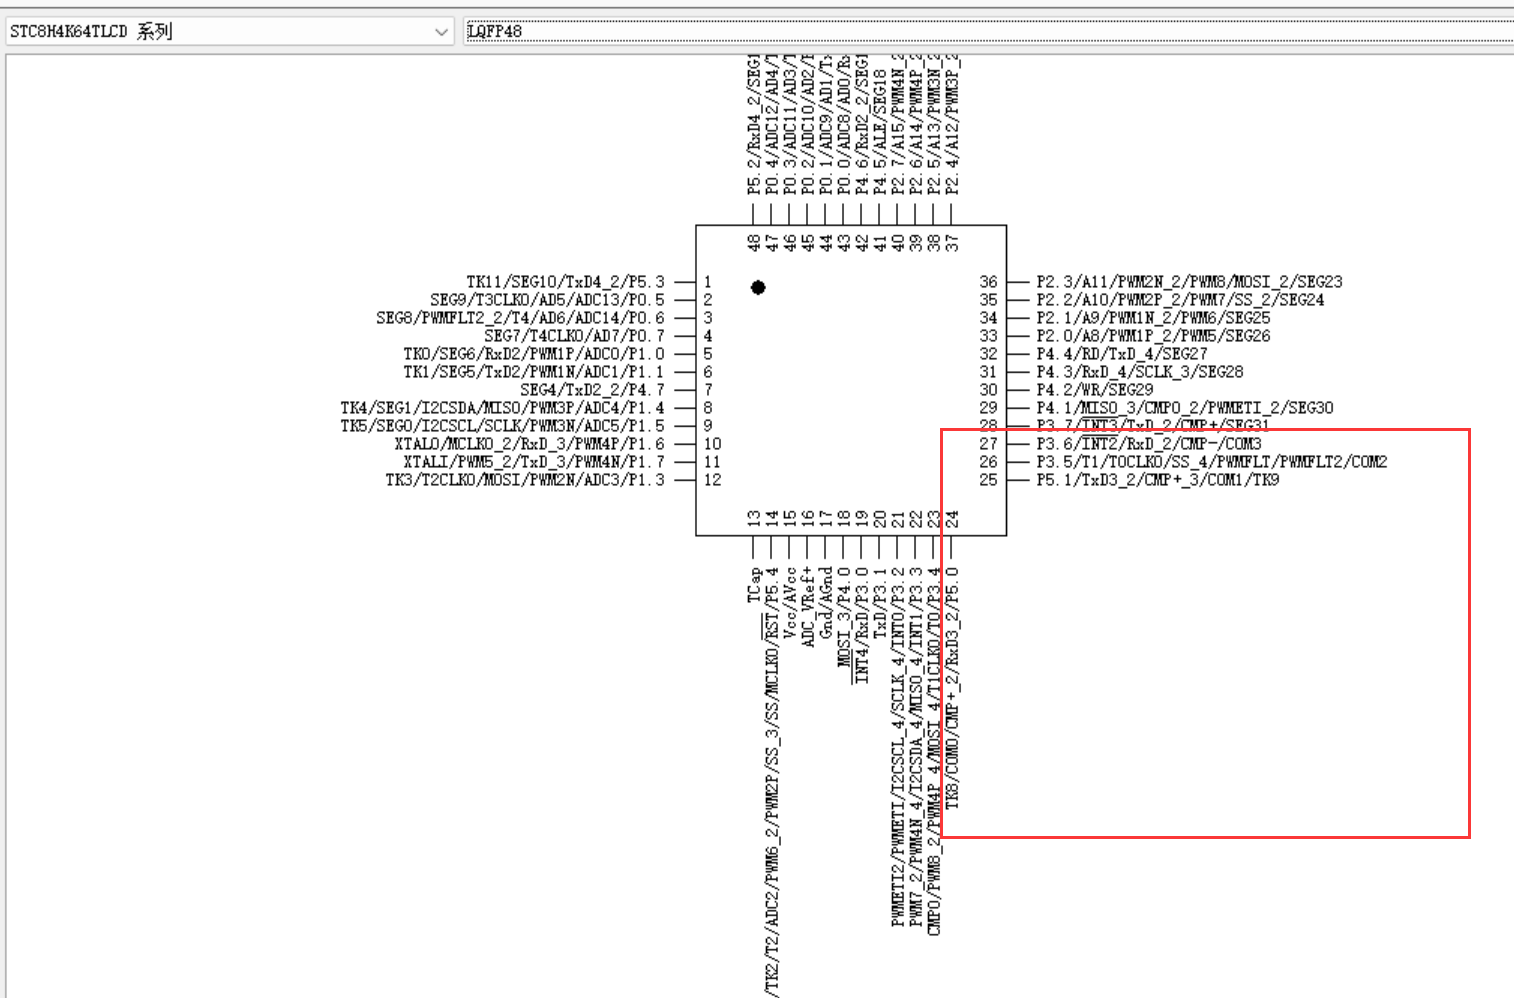Select pin 3 label SEG8/PWMFLT2_2/T4/AD6/ADC14/P0.6
Image resolution: width=1514 pixels, height=998 pixels.
coord(520,318)
